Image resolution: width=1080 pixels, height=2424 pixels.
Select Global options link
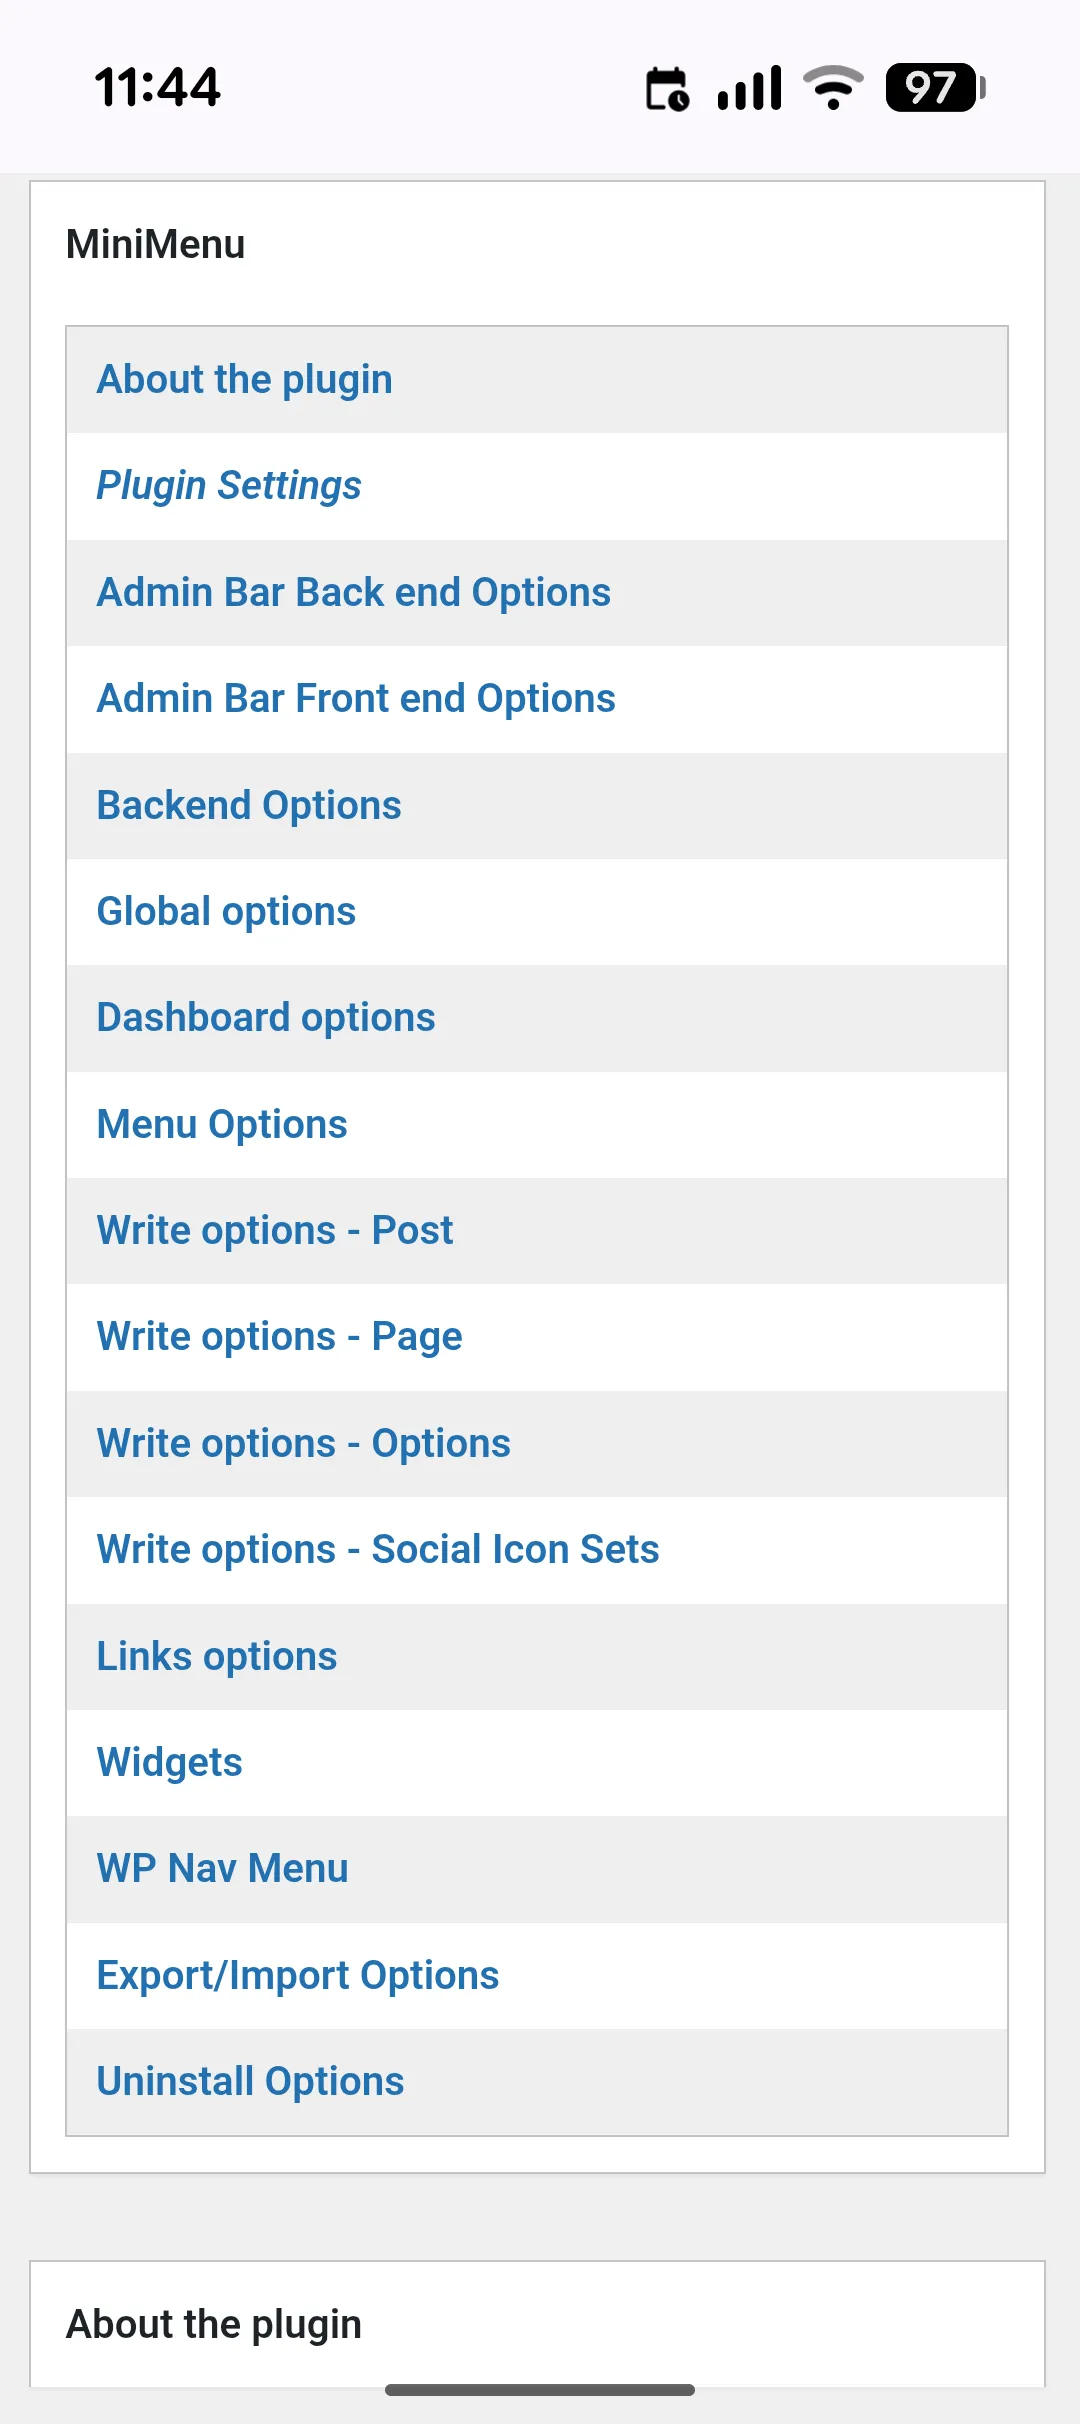[x=226, y=912]
